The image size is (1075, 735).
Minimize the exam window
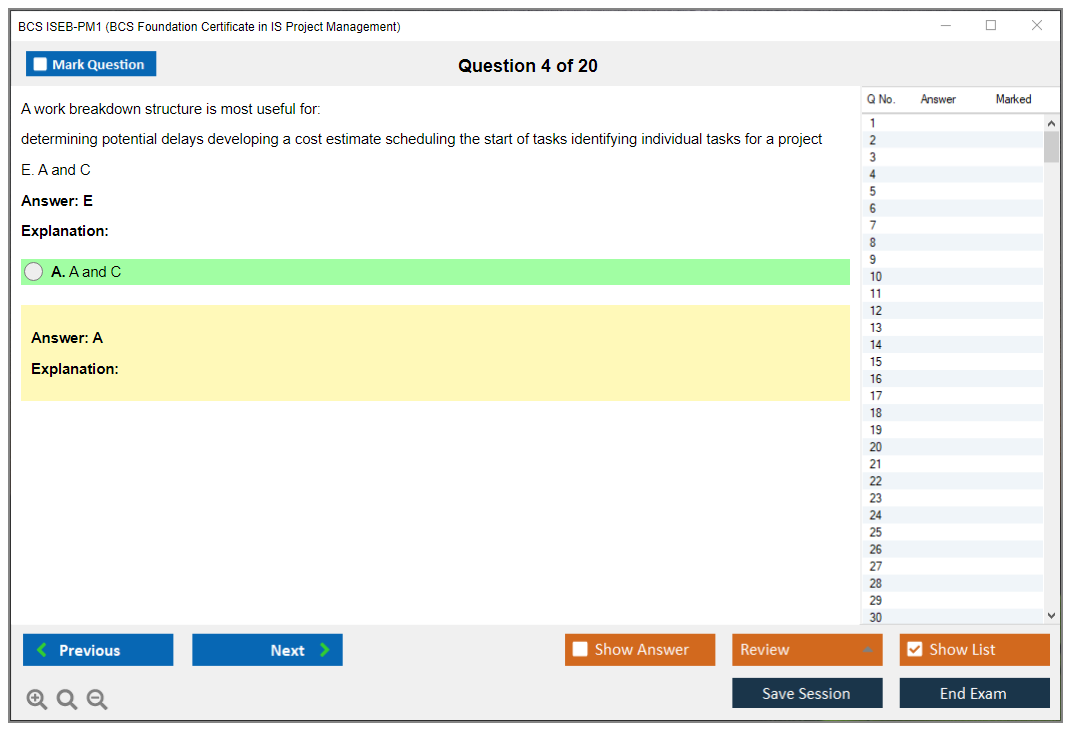pyautogui.click(x=946, y=26)
